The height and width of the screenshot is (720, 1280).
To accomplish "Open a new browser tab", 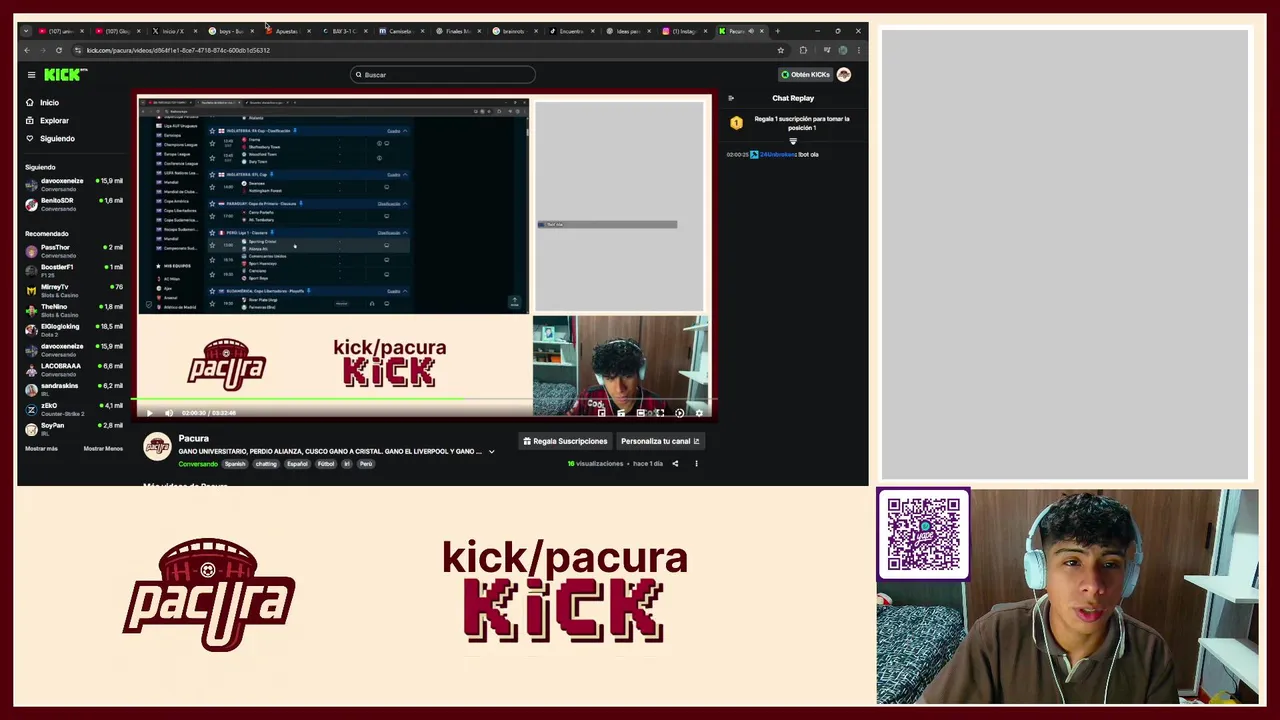I will [777, 31].
